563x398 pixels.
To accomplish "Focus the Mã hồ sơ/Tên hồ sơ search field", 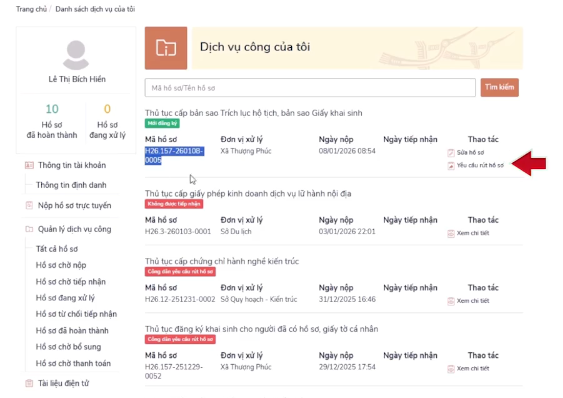I will tap(310, 88).
